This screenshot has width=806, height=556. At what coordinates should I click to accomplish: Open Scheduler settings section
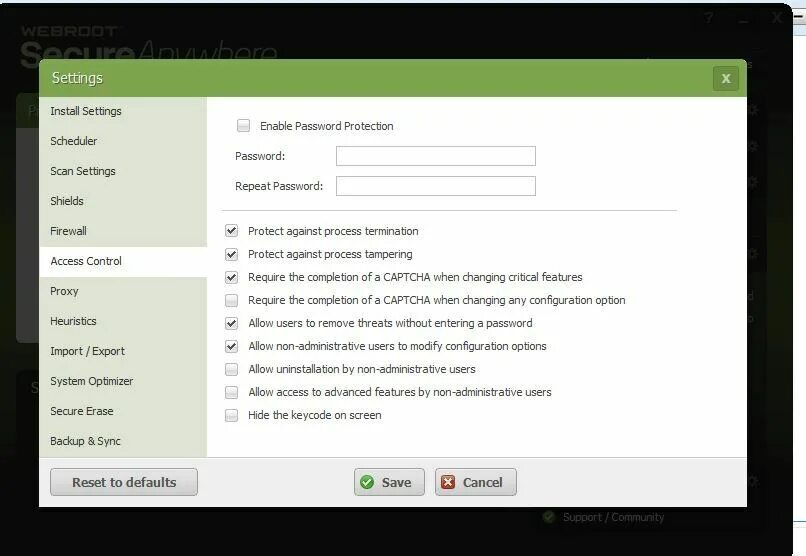(123, 141)
